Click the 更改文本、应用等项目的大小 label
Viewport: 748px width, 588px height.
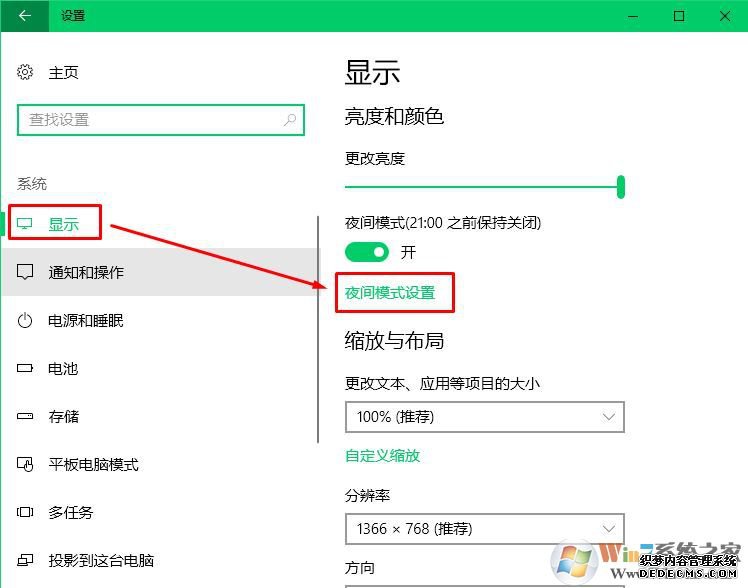tap(443, 383)
